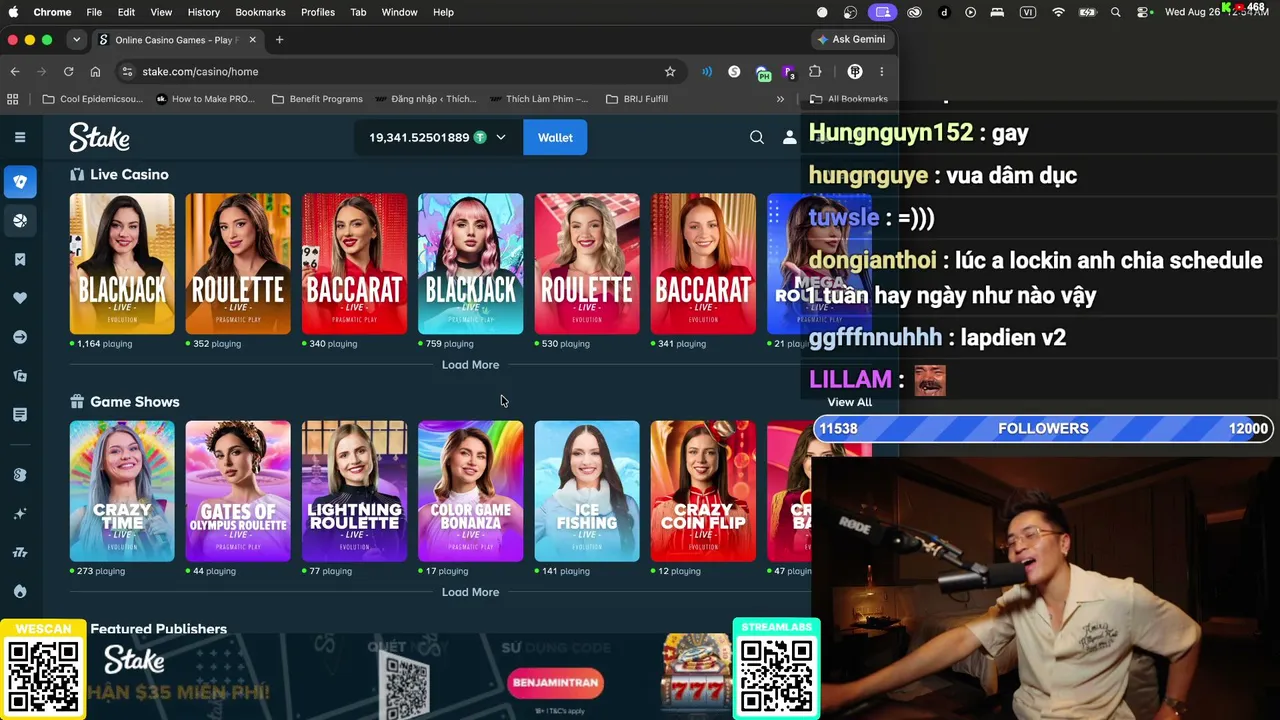The image size is (1280, 720).
Task: Open a new Chrome tab
Action: (279, 40)
